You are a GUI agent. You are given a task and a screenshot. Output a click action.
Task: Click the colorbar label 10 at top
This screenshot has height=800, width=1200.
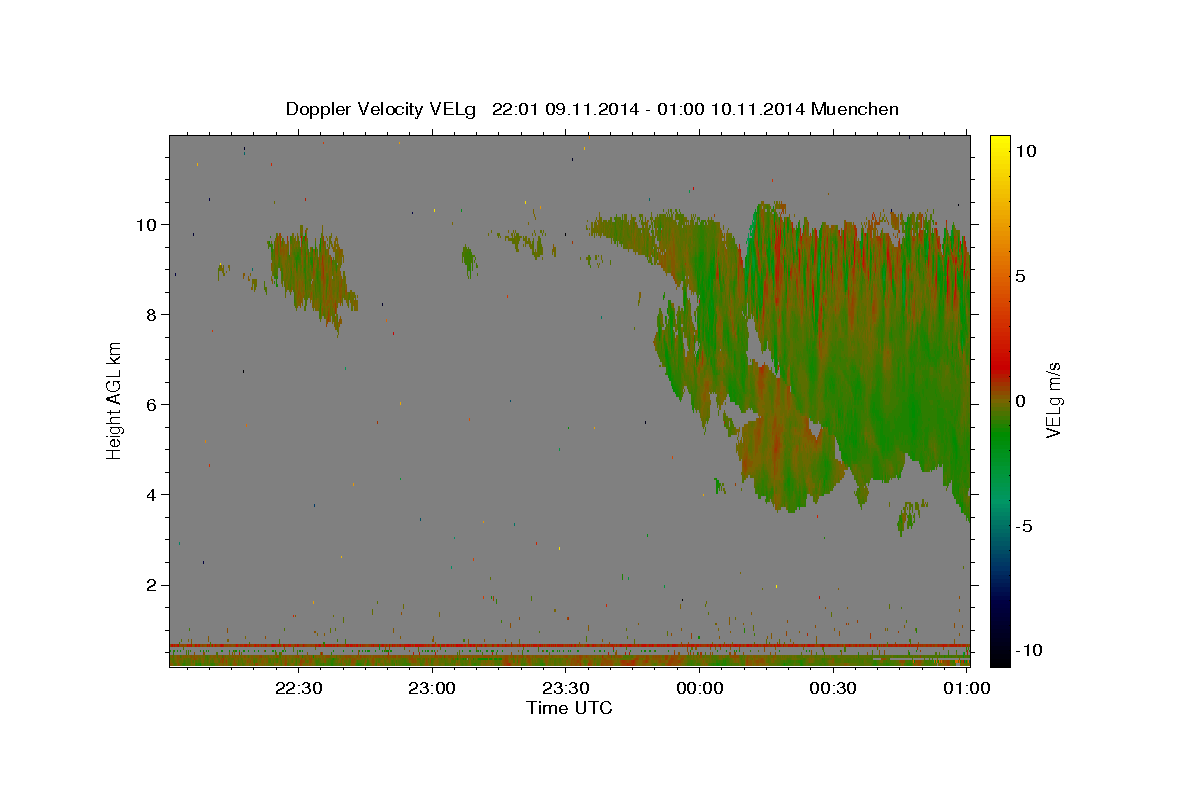click(x=1025, y=151)
